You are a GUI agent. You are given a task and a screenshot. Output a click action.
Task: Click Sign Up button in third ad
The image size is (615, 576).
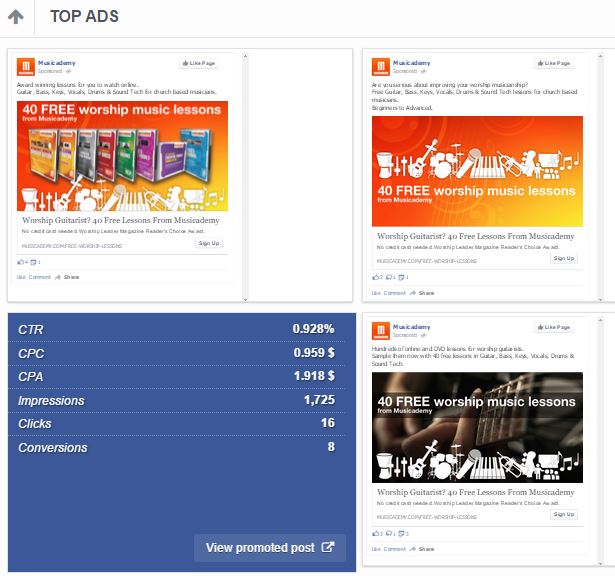point(564,514)
